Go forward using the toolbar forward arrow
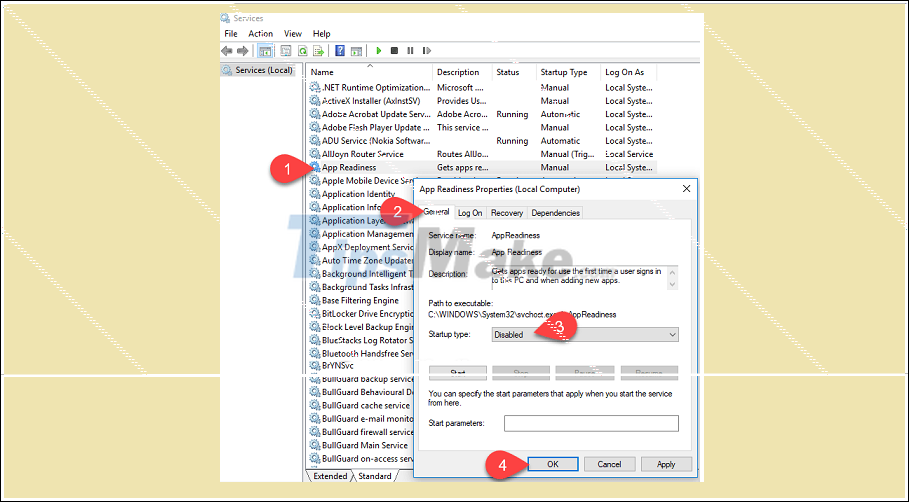The width and height of the screenshot is (909, 502). [243, 51]
